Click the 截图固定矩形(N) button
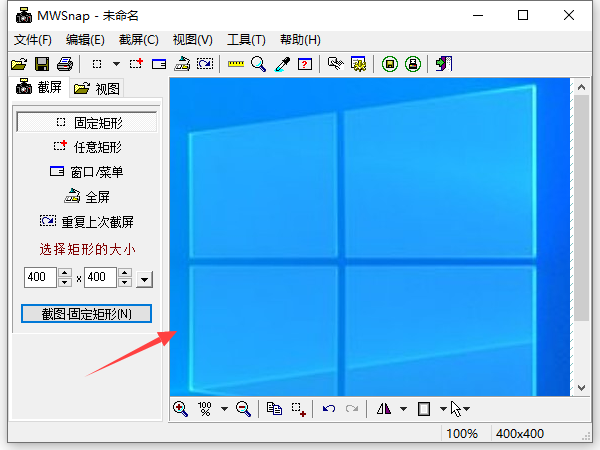 click(x=86, y=314)
